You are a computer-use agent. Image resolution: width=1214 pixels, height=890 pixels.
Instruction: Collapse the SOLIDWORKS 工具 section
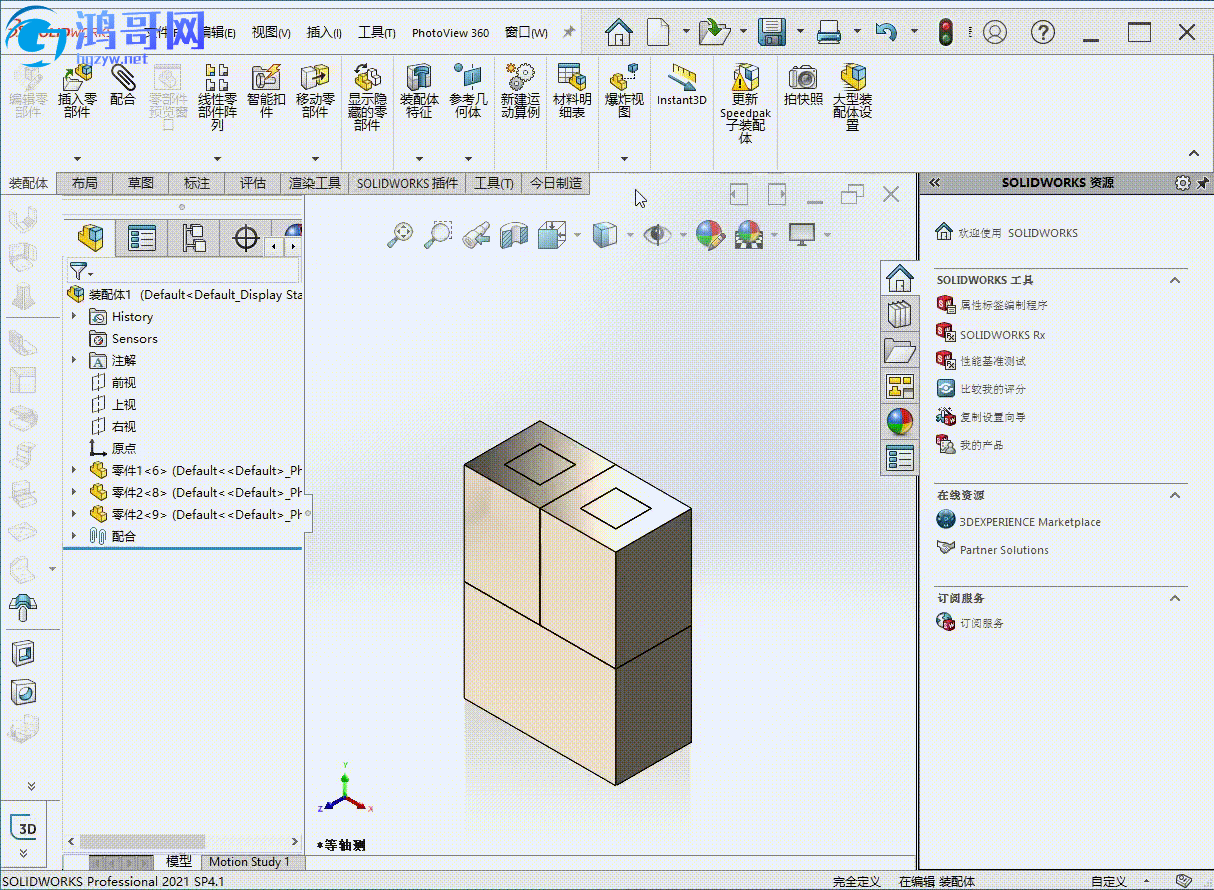[x=1175, y=280]
